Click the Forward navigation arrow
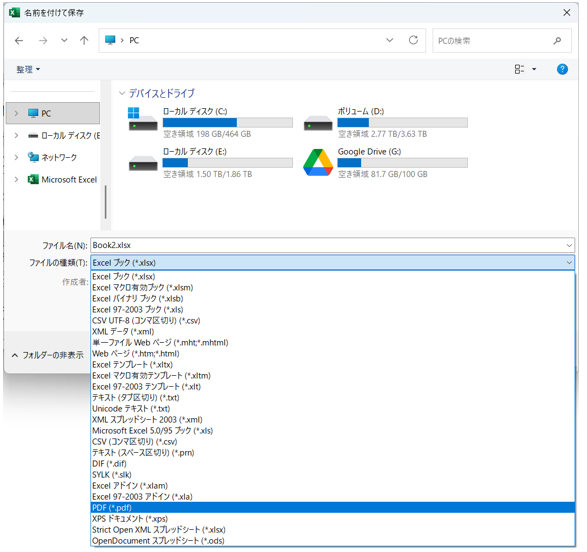Screen dimensions: 587x552 pyautogui.click(x=43, y=40)
